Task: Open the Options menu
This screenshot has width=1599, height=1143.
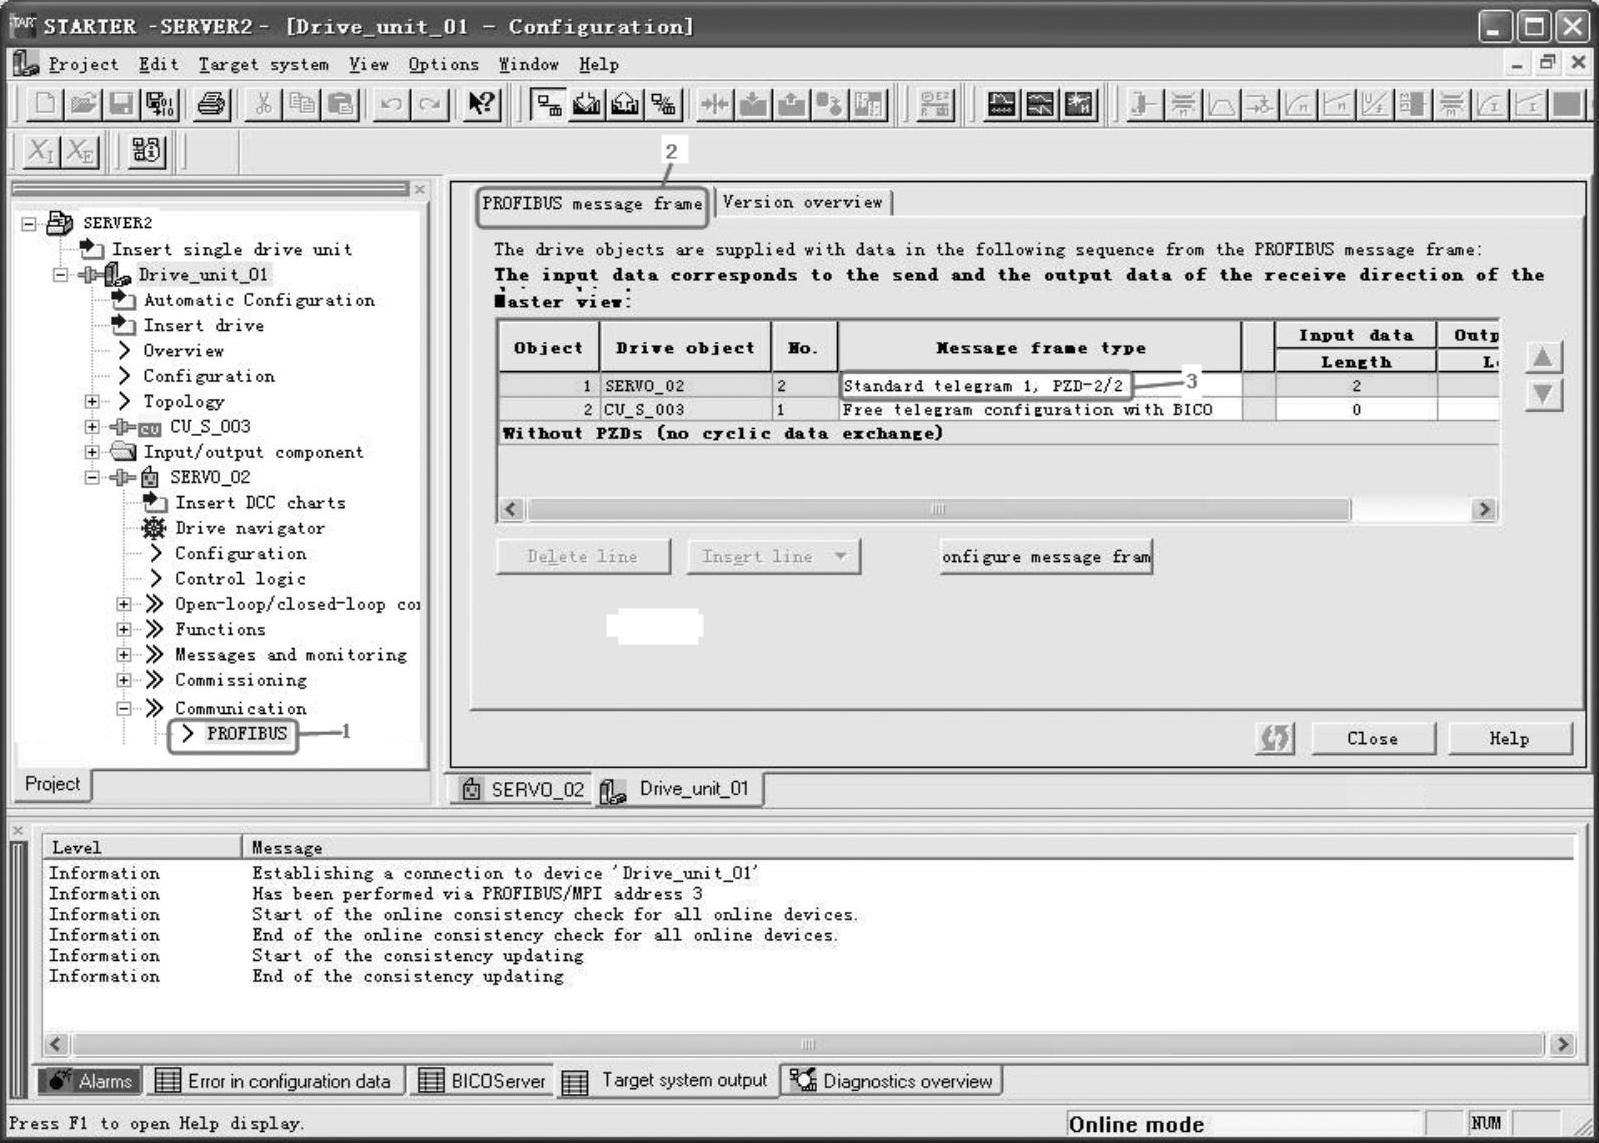Action: coord(443,65)
